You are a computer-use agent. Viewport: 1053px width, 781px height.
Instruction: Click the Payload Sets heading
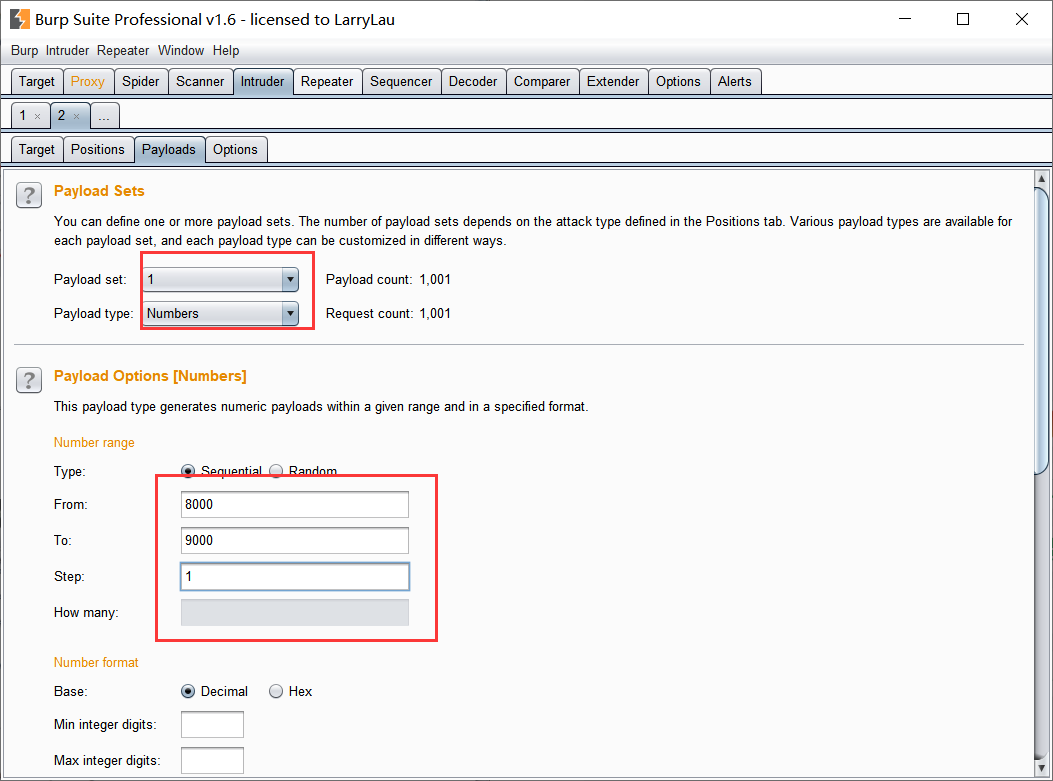coord(99,191)
